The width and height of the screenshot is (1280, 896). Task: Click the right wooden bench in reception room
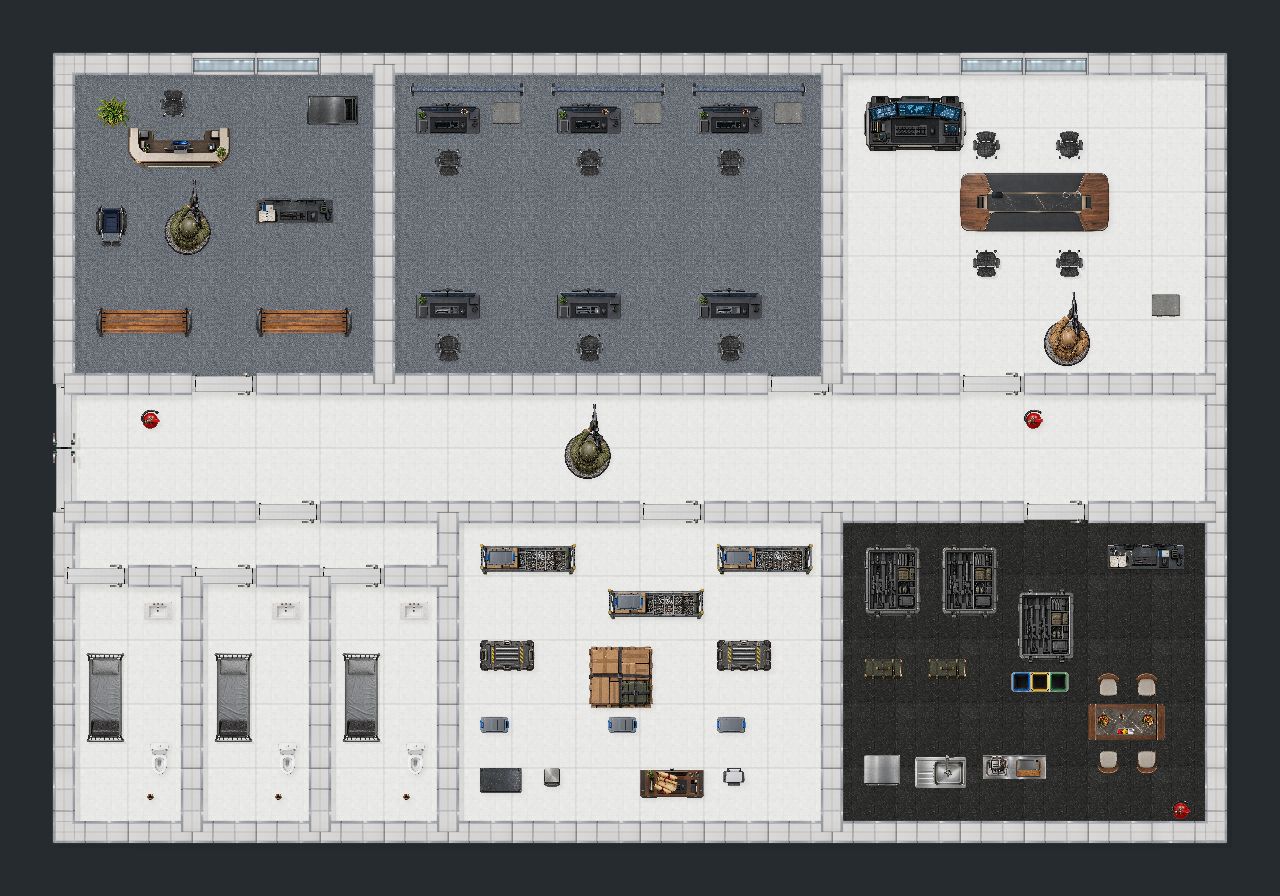[x=304, y=322]
